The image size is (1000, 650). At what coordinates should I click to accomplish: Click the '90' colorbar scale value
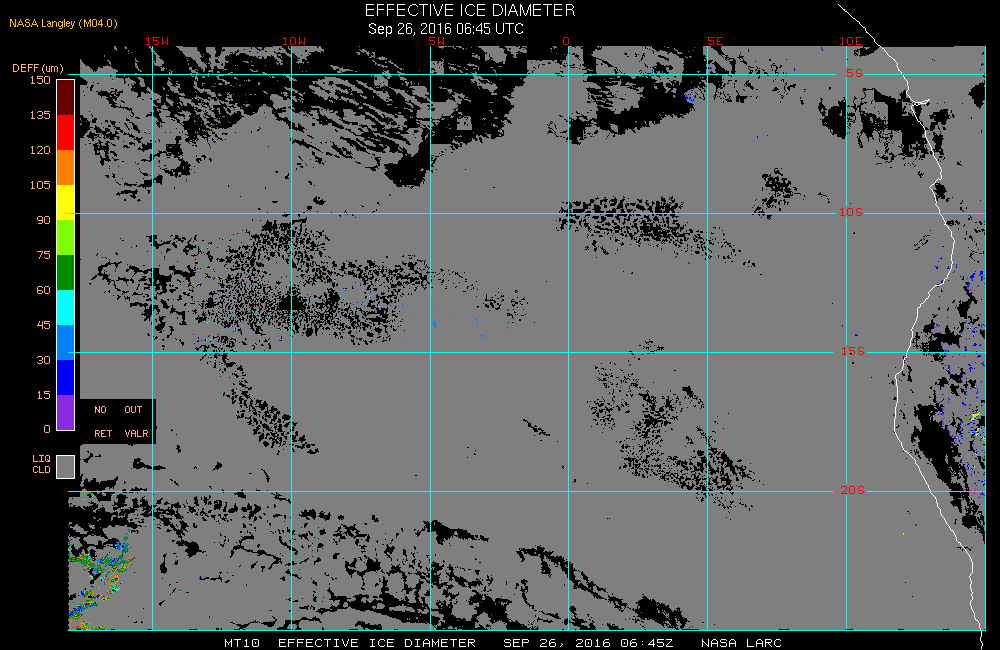[x=43, y=220]
